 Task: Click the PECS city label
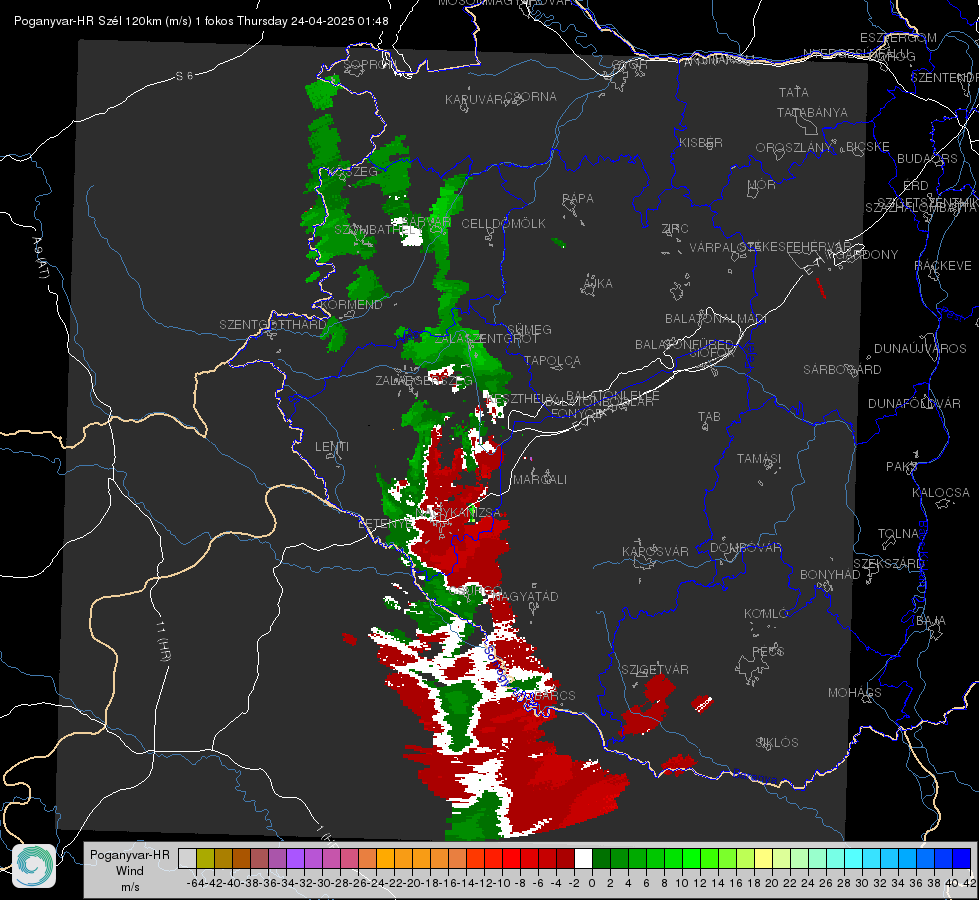tap(767, 651)
